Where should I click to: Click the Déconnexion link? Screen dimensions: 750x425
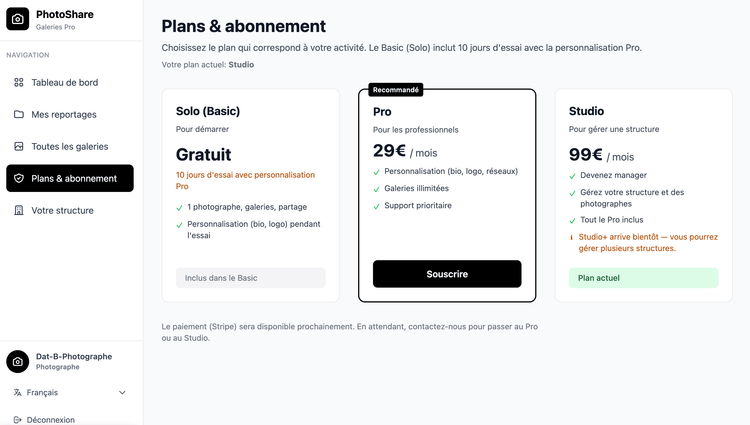51,420
